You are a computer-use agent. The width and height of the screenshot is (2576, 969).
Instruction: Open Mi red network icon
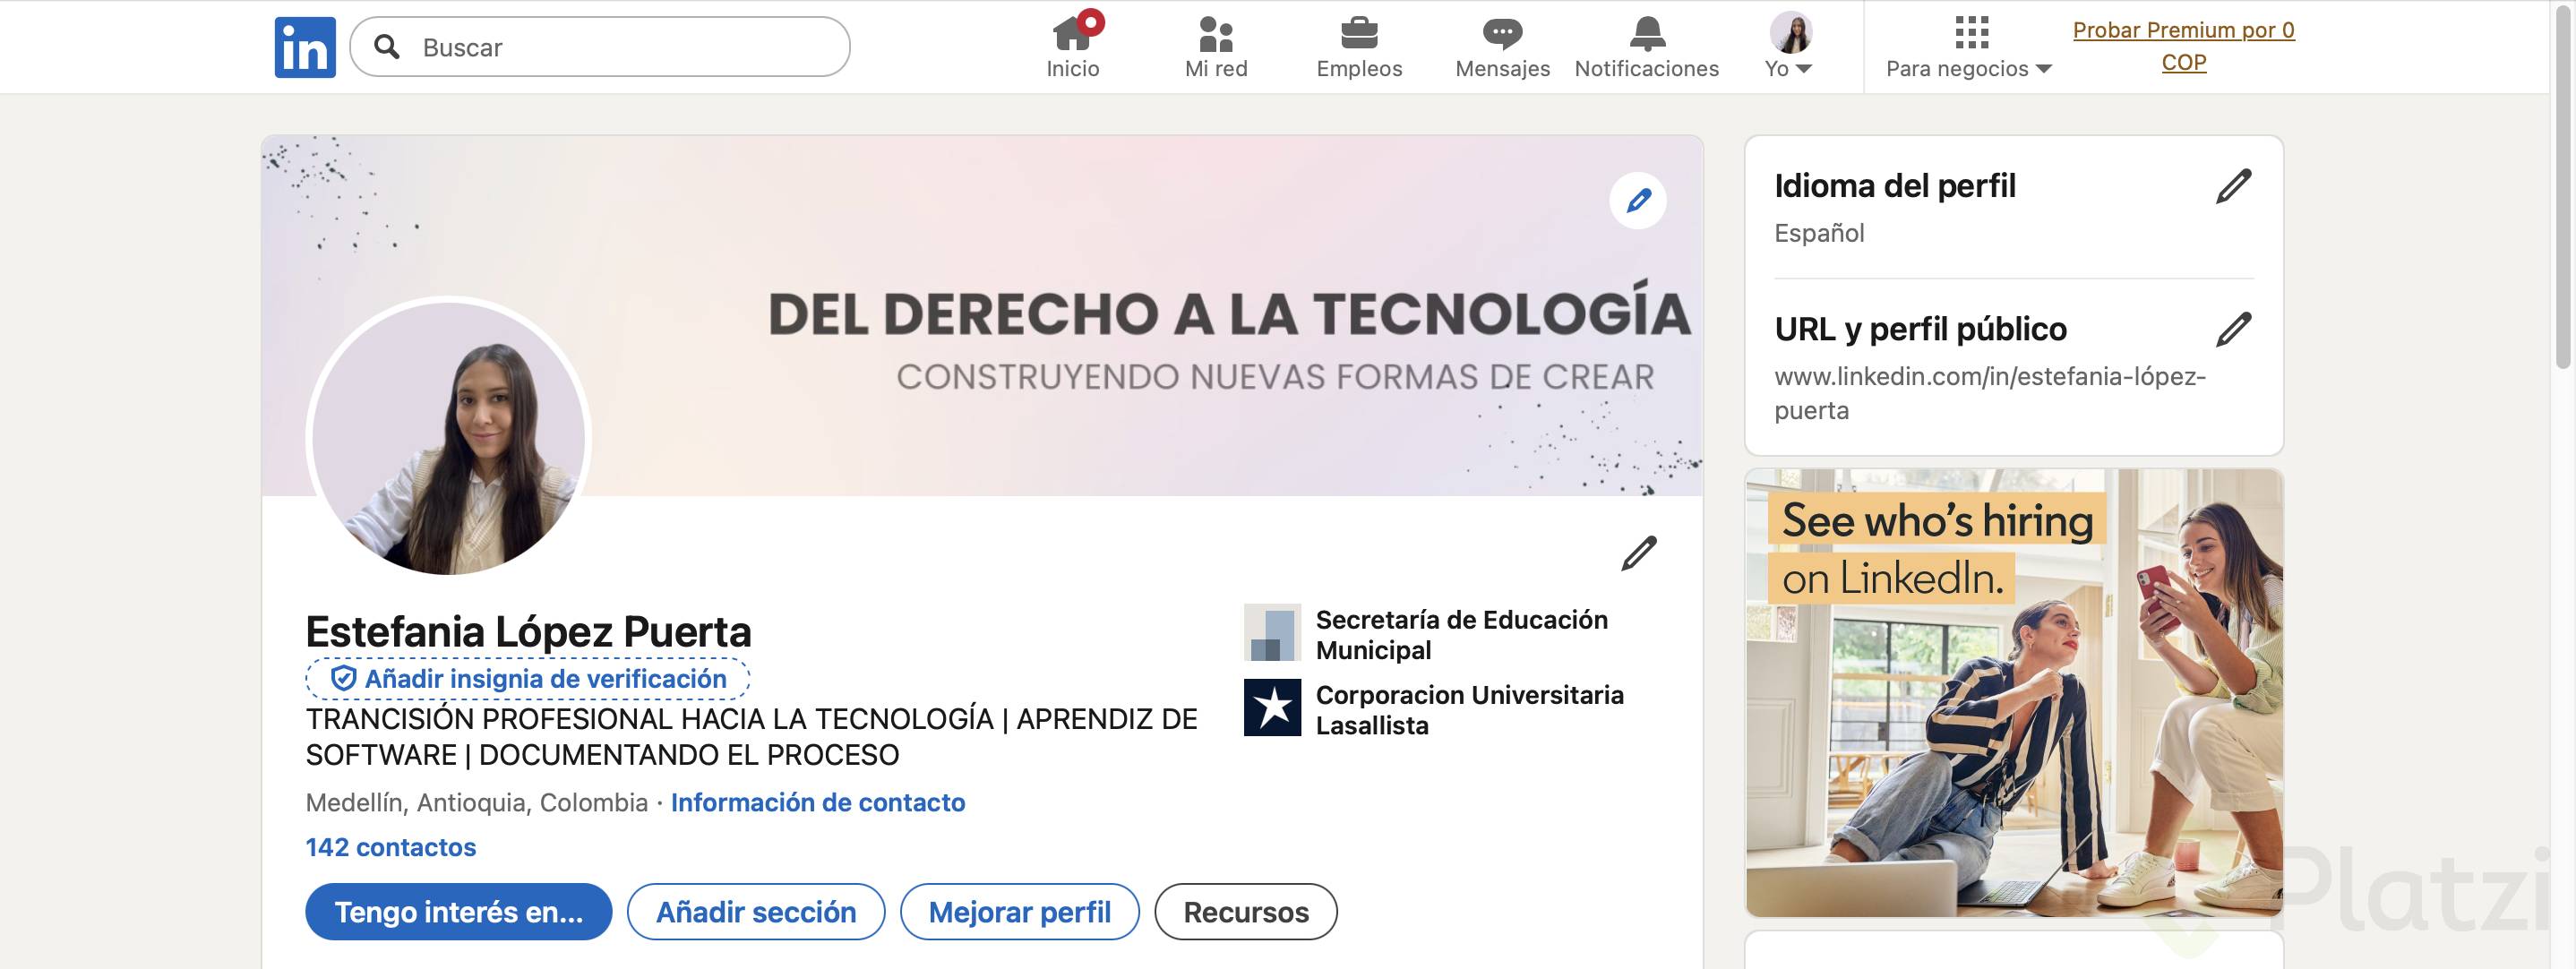coord(1215,35)
